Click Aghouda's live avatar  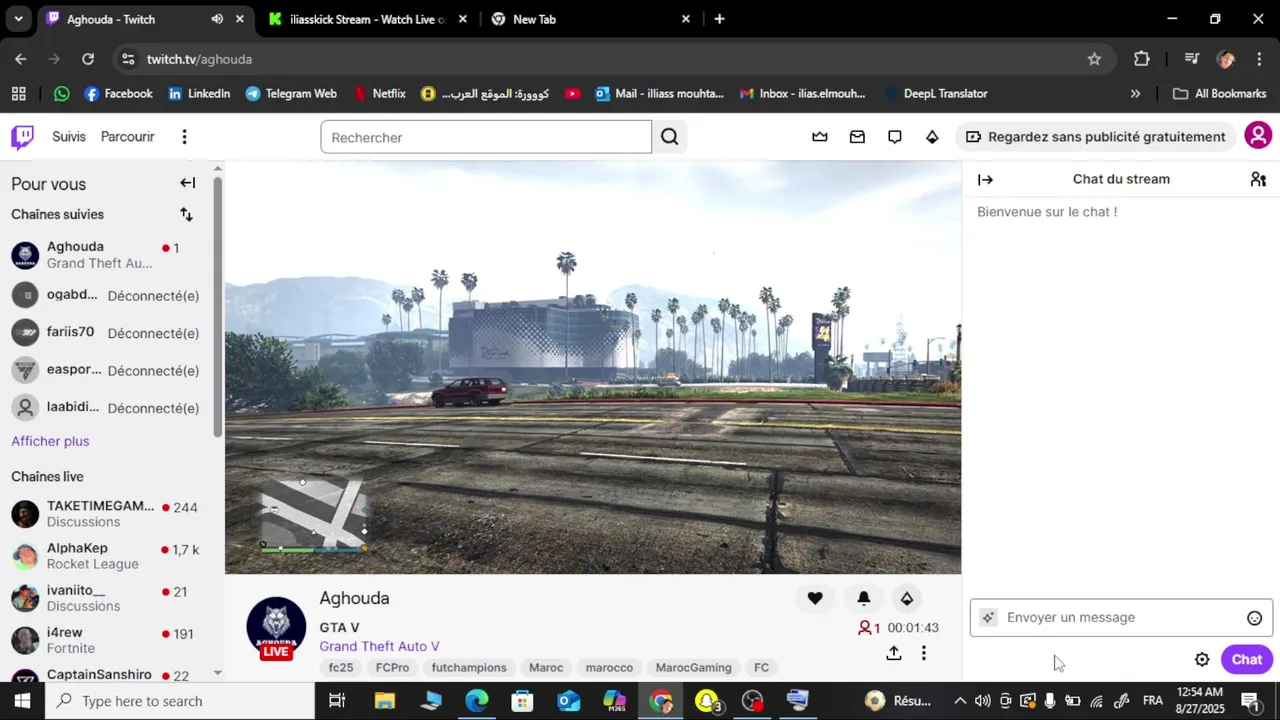(x=276, y=628)
